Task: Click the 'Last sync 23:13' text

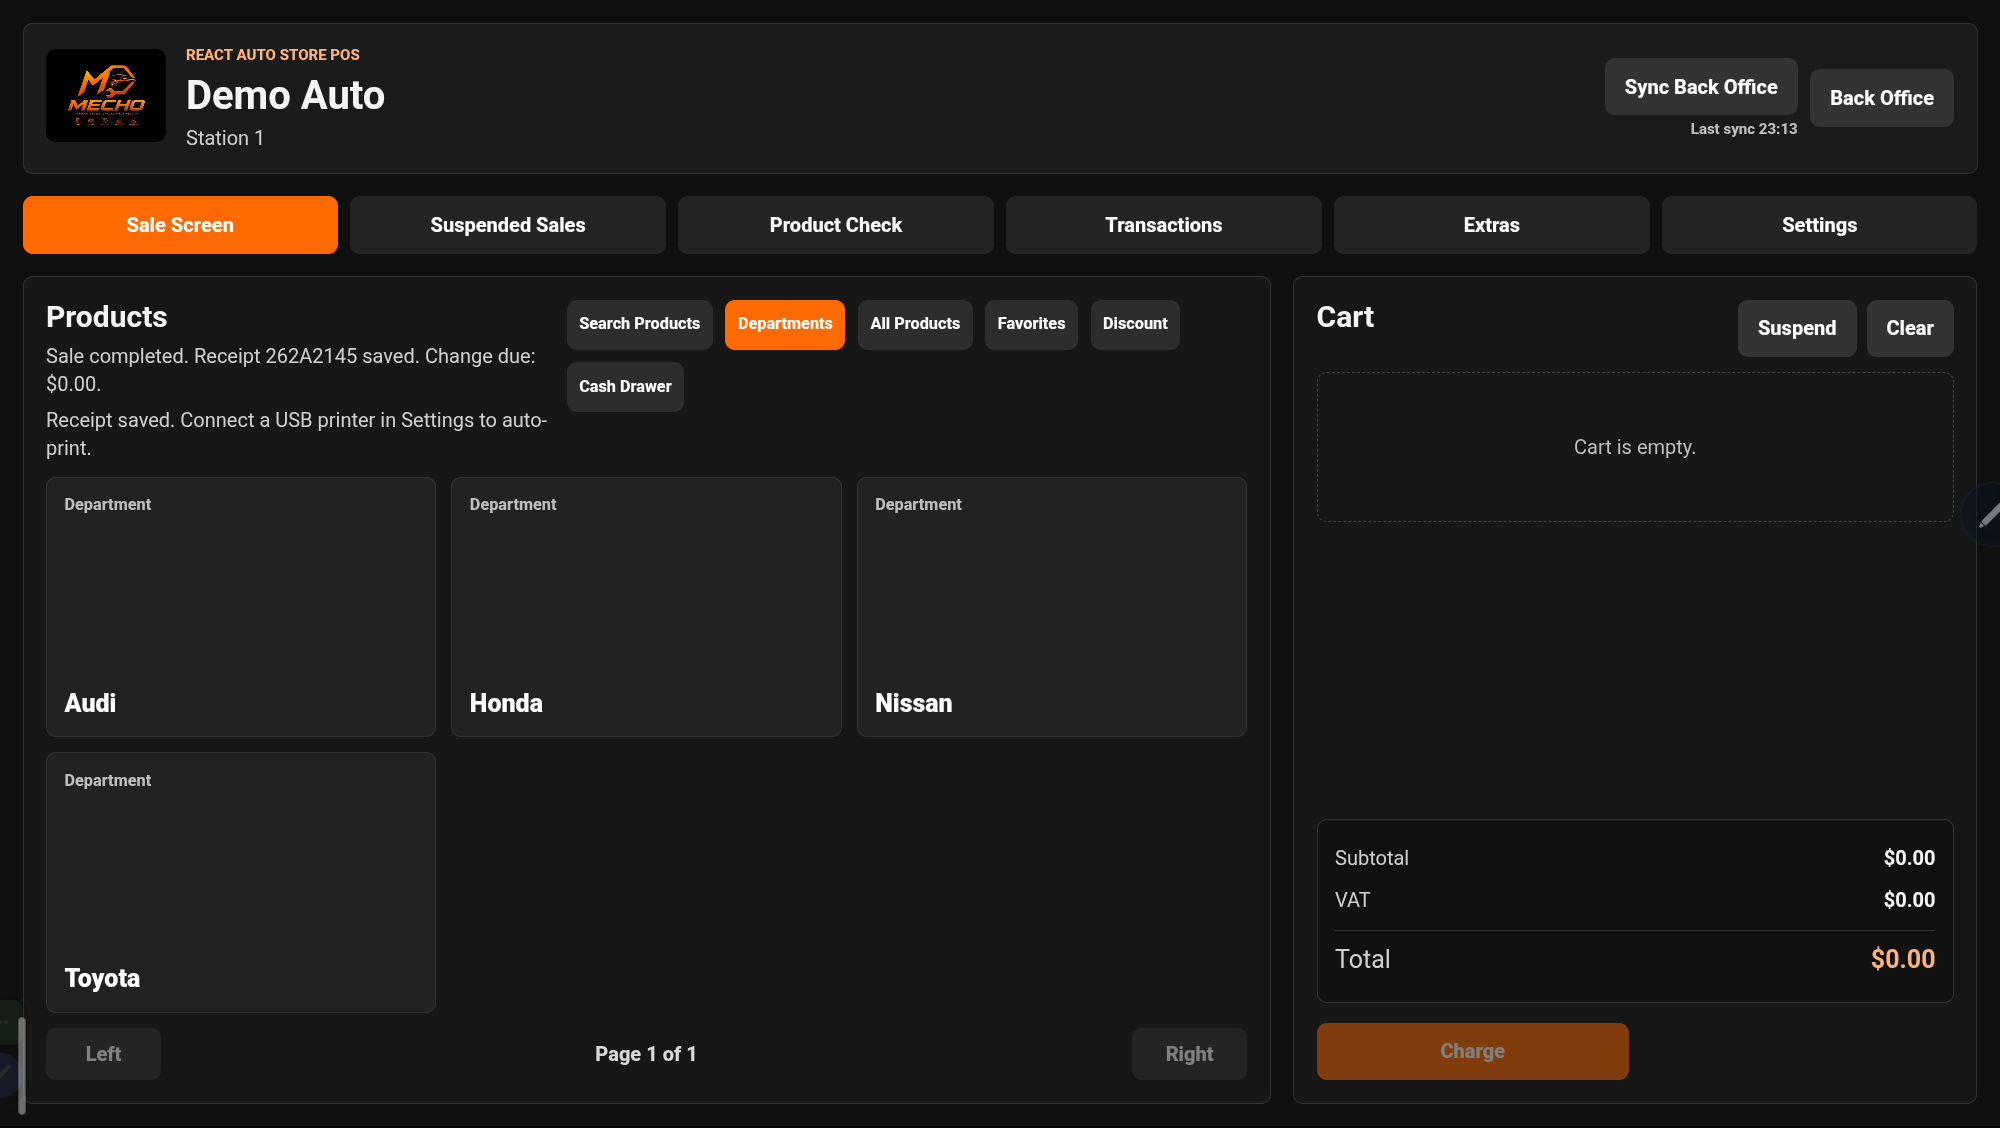Action: point(1744,129)
